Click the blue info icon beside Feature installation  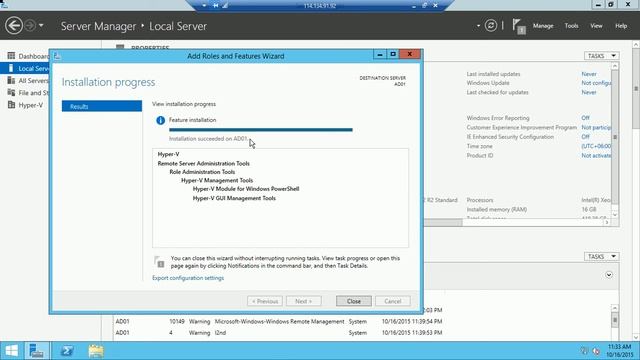coord(160,120)
